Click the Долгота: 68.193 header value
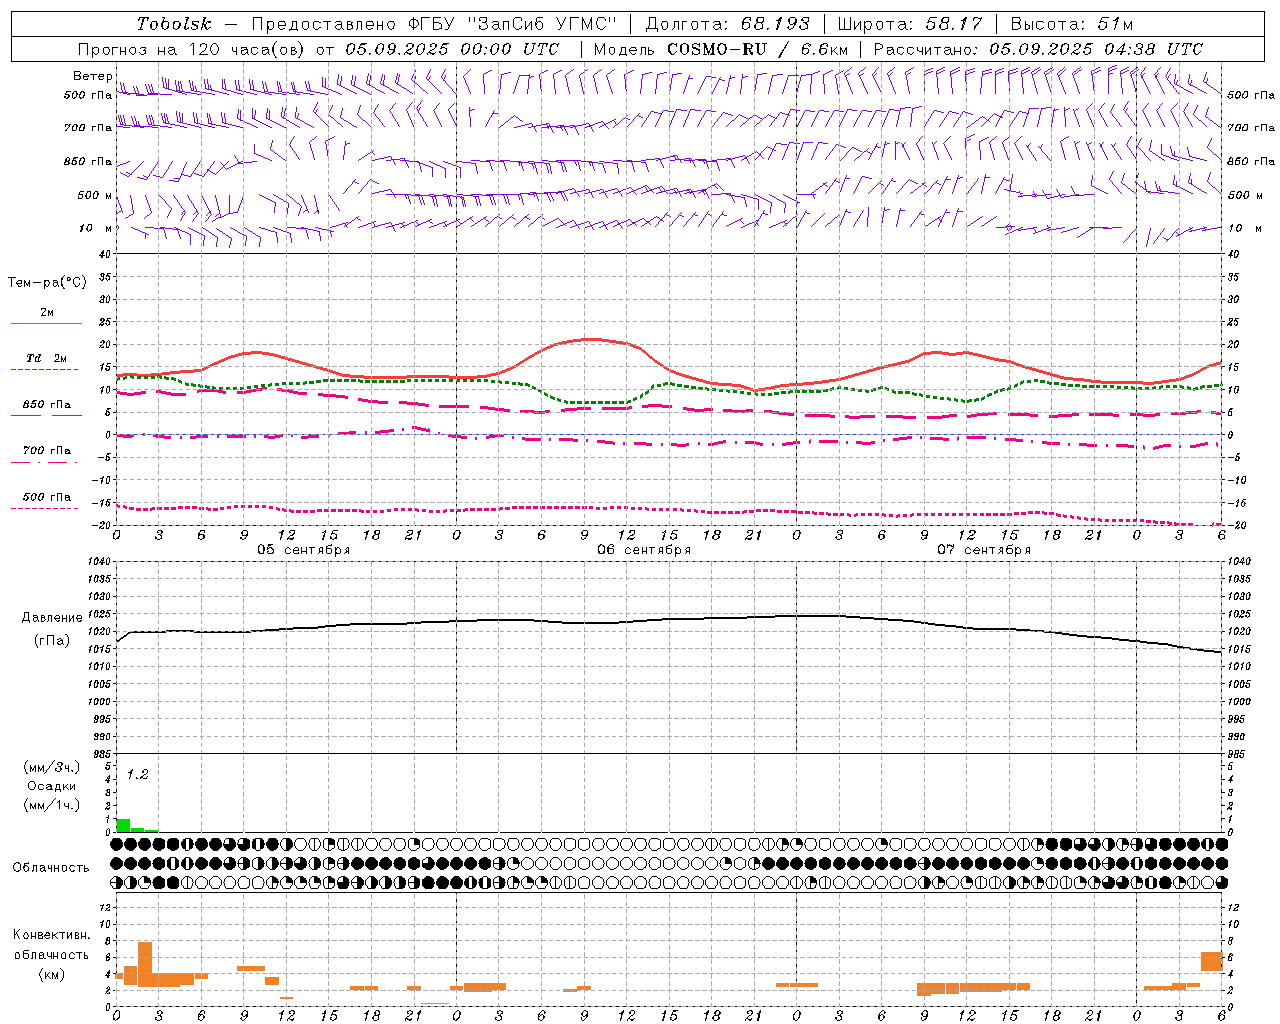Image resolution: width=1280 pixels, height=1024 pixels. click(x=727, y=24)
